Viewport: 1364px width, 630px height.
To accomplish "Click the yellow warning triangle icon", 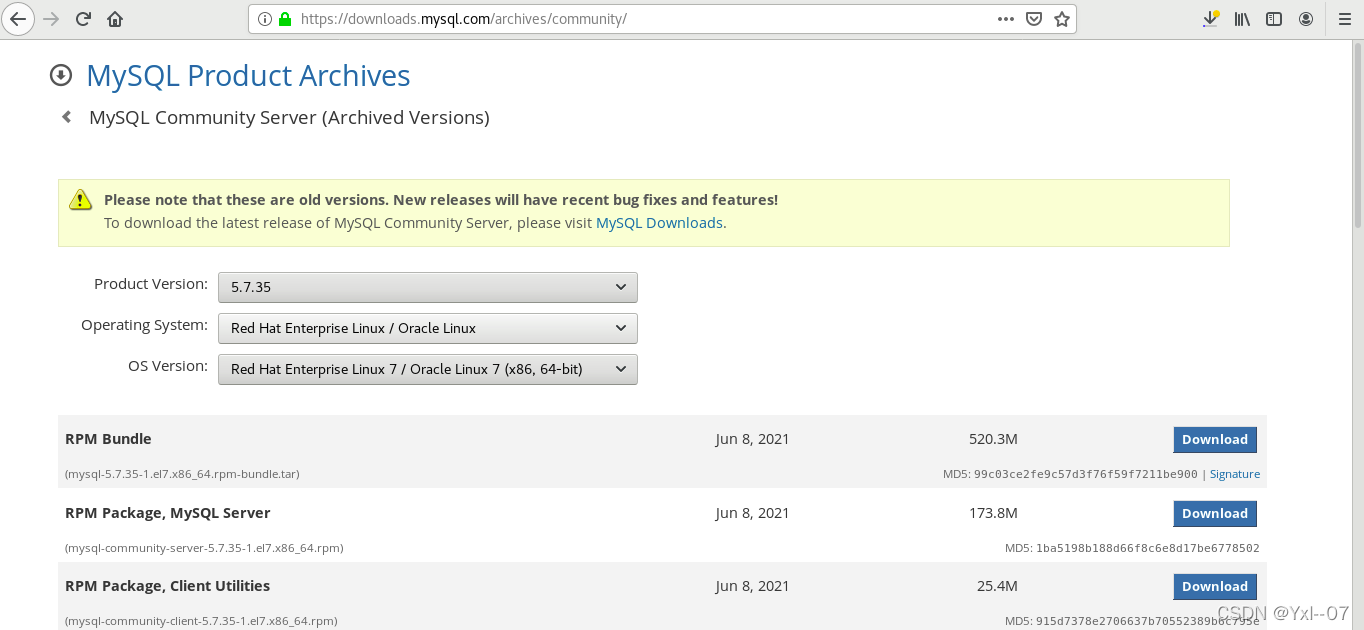I will coord(80,200).
